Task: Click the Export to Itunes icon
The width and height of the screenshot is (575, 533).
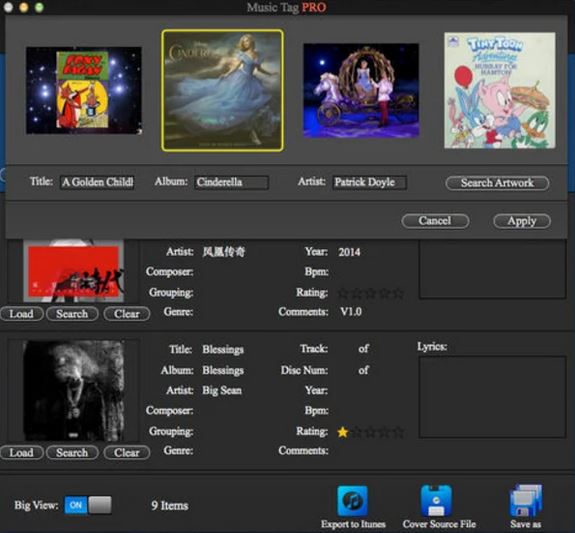Action: click(x=352, y=501)
